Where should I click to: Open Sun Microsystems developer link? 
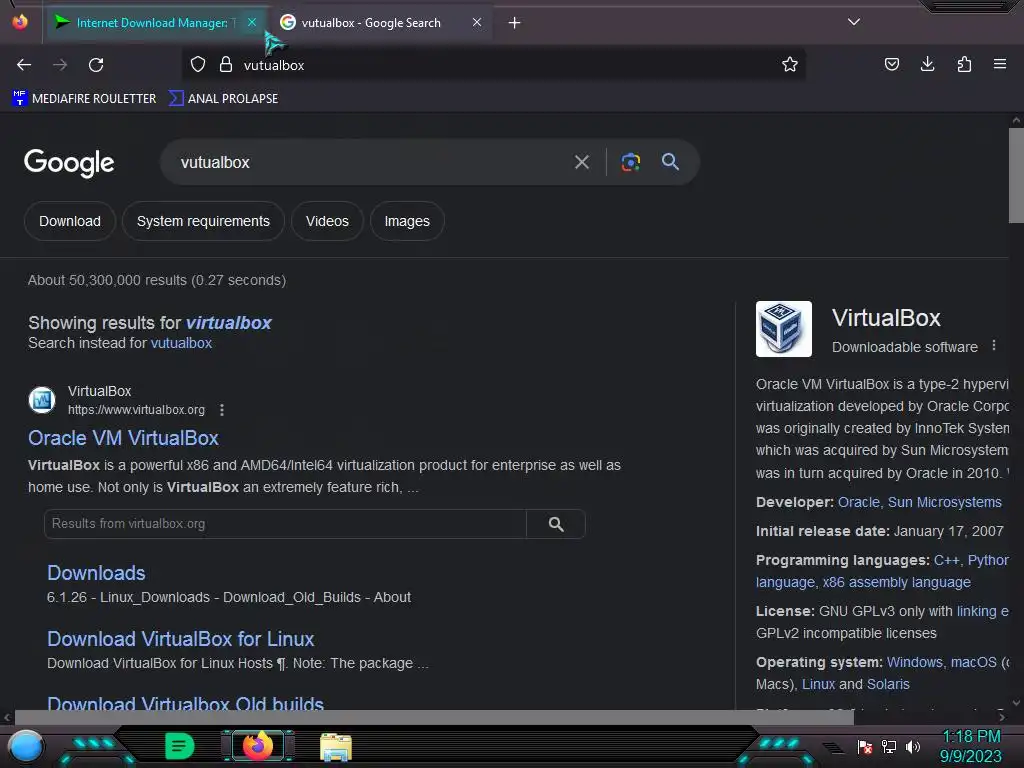[944, 502]
